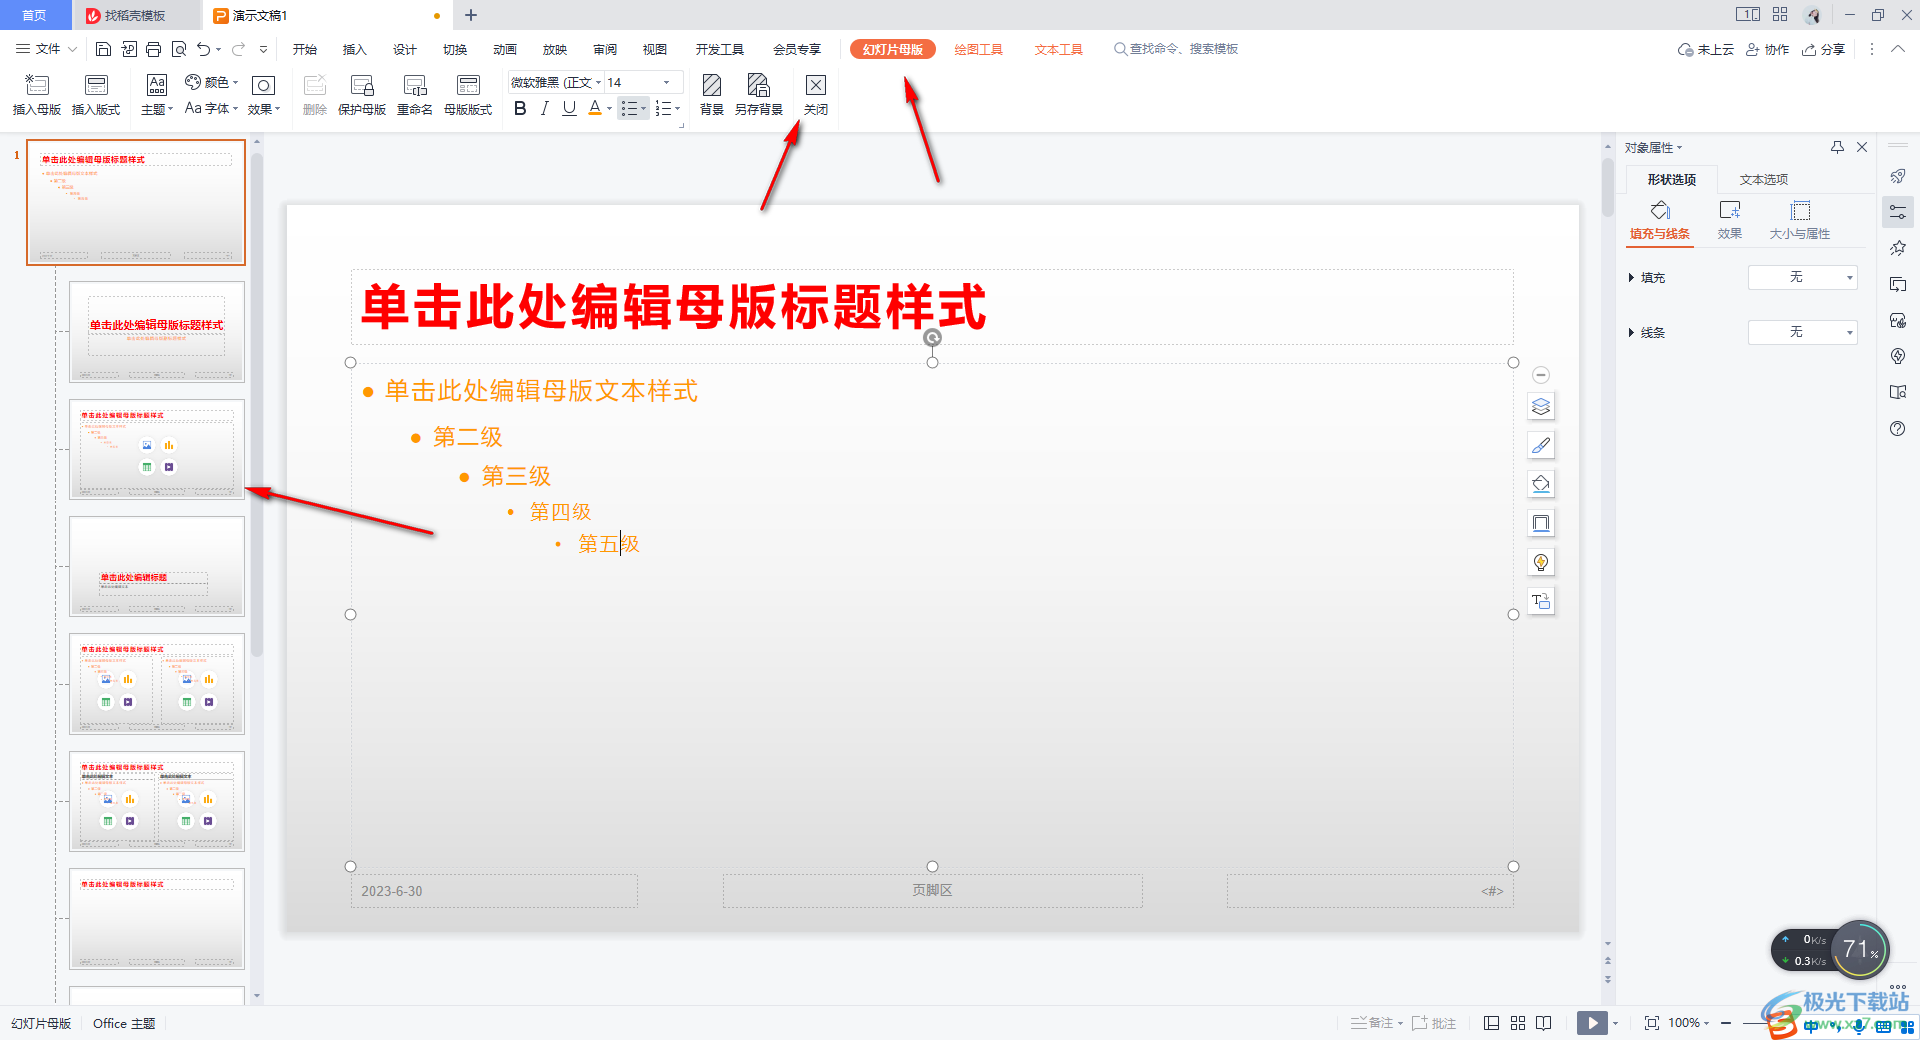This screenshot has height=1040, width=1920.
Task: Click the text-to-shape floating icon
Action: pos(1541,601)
